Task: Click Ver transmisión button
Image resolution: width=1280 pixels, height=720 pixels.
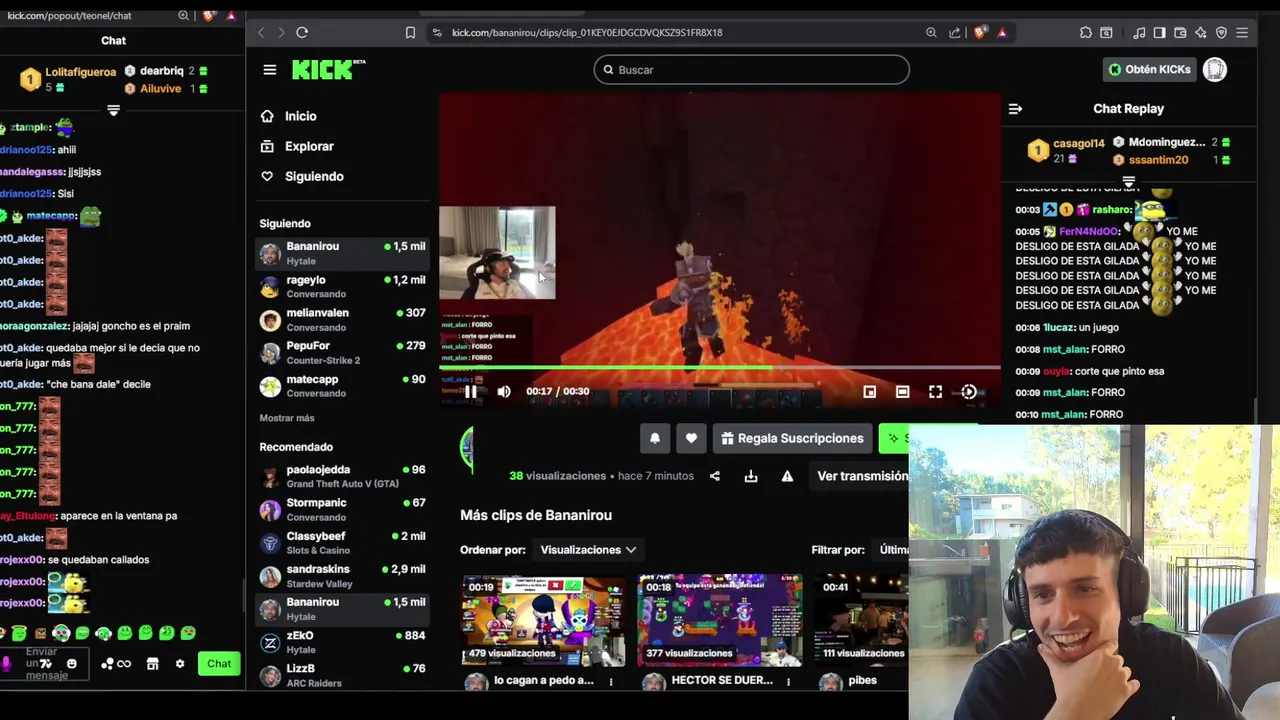Action: [861, 476]
